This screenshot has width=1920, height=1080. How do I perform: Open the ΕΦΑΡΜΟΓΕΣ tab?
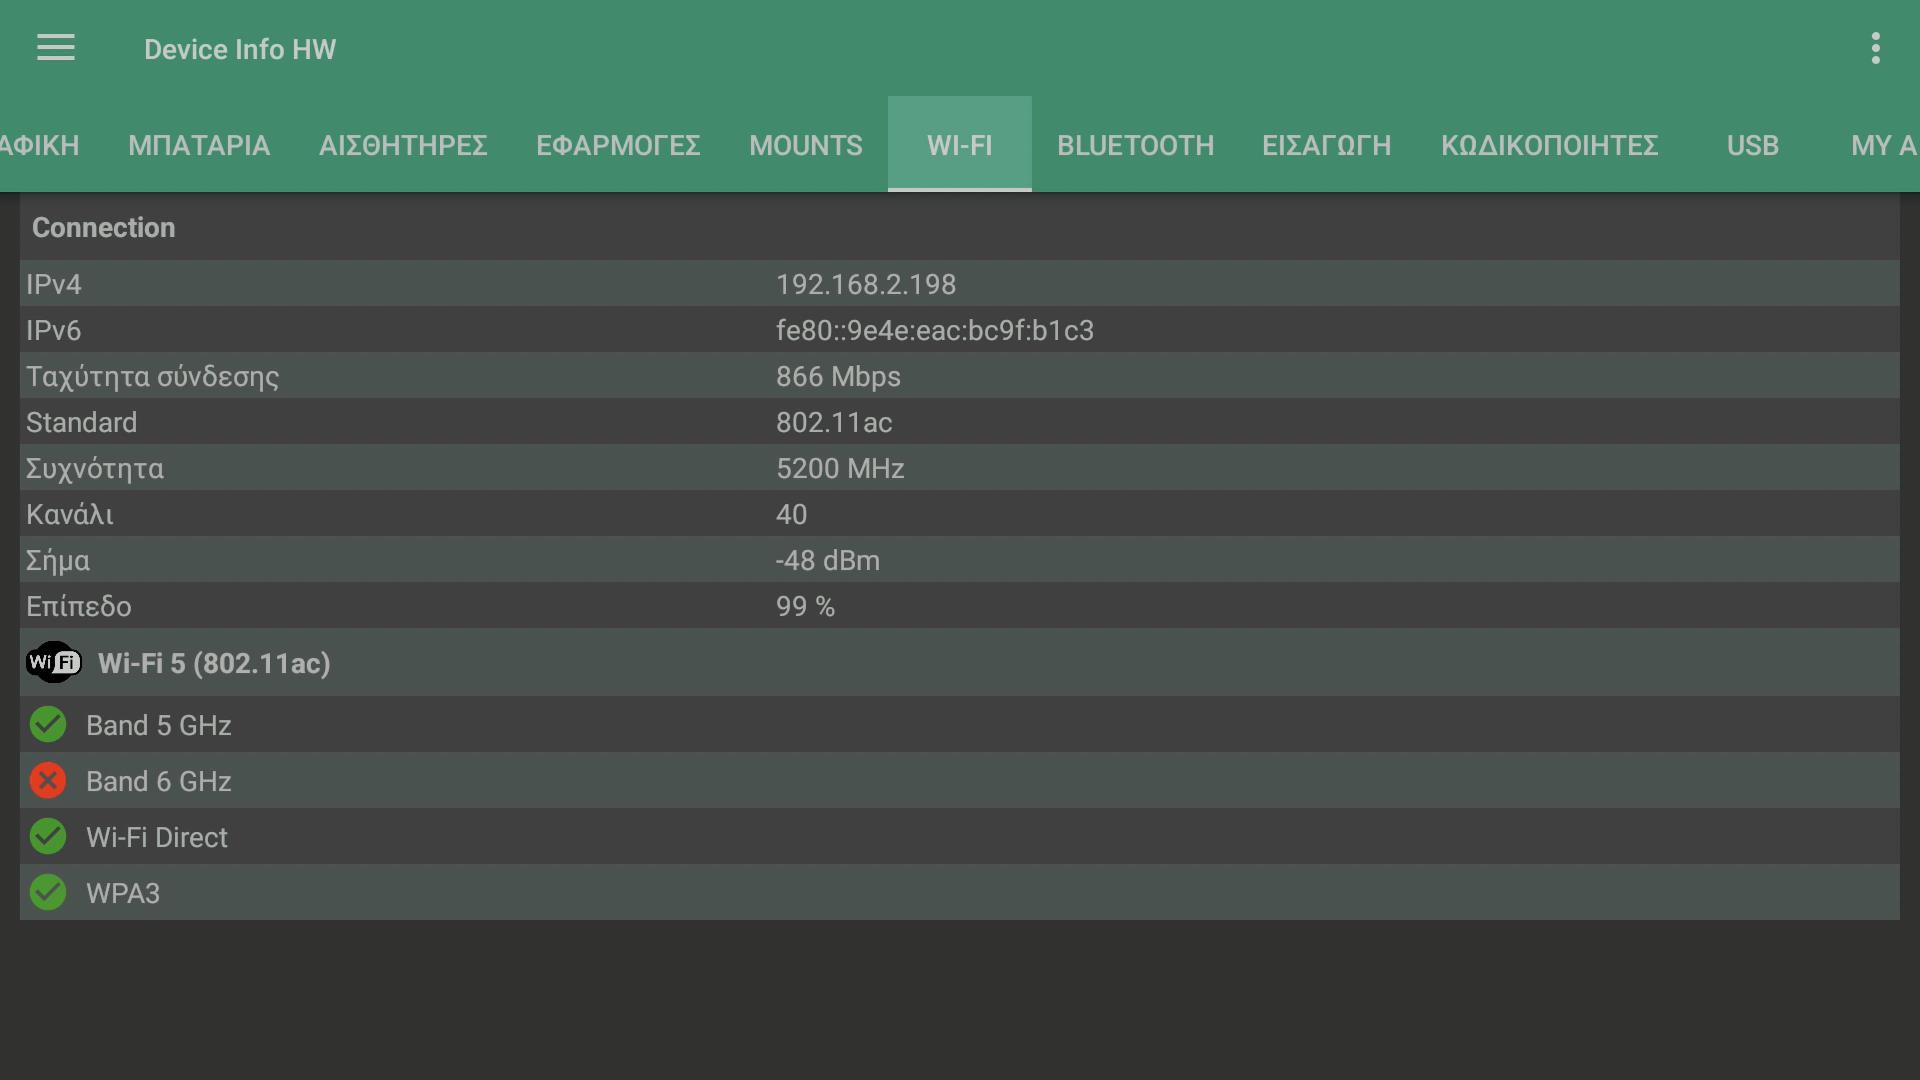pyautogui.click(x=618, y=145)
